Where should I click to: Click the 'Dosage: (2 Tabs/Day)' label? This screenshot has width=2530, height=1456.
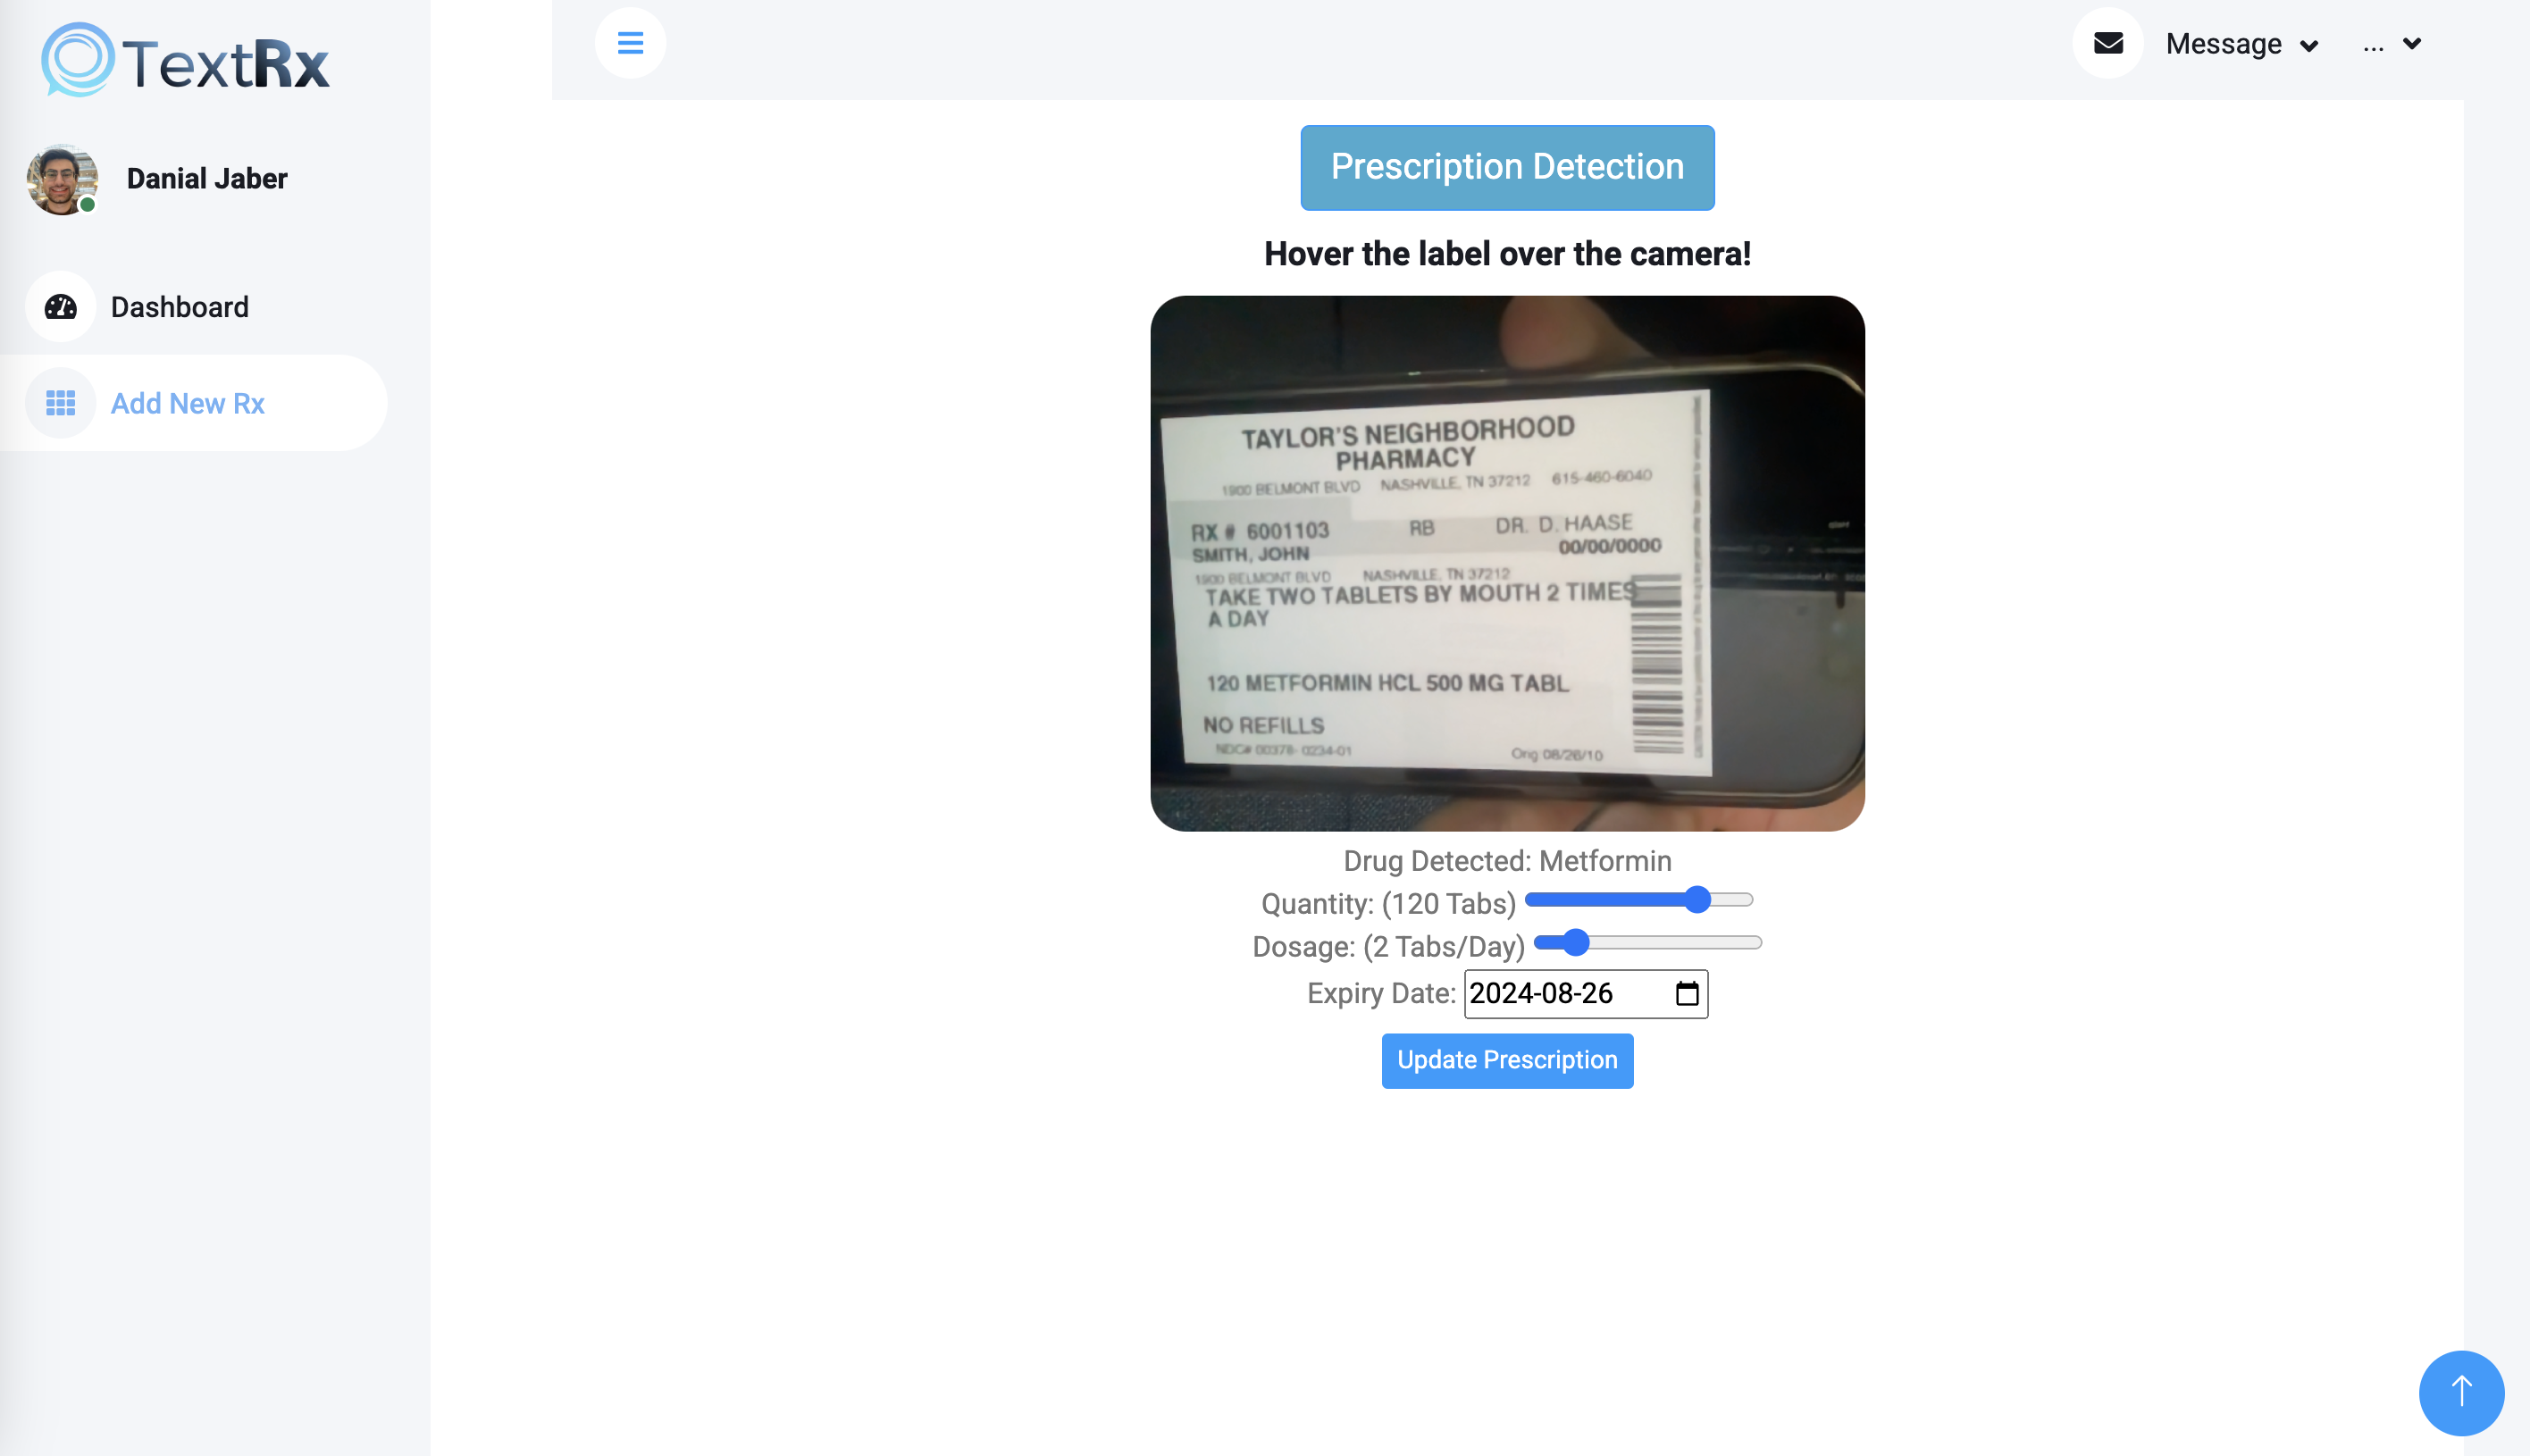(1388, 946)
